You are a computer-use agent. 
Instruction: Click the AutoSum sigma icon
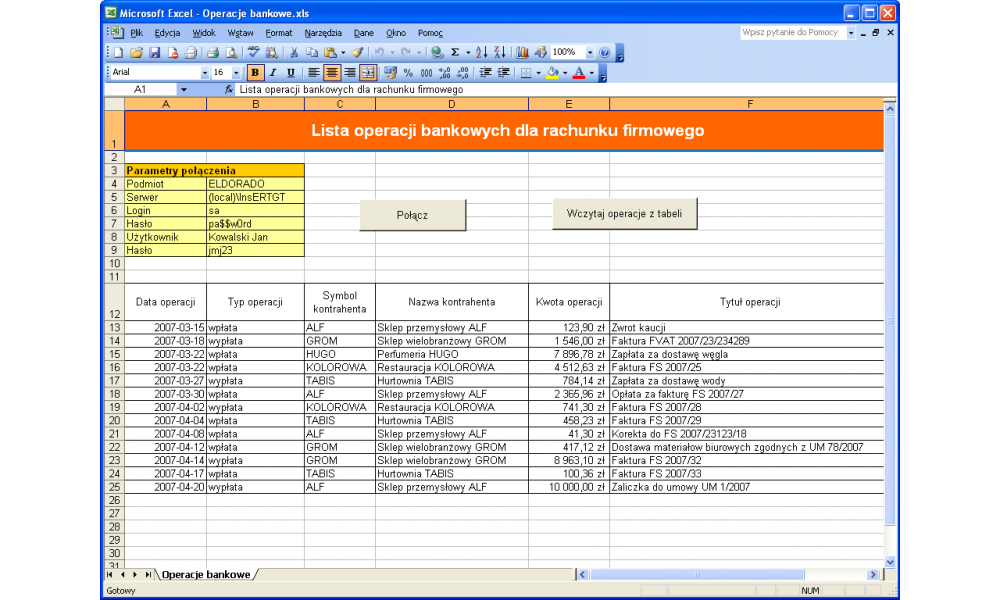[x=455, y=53]
